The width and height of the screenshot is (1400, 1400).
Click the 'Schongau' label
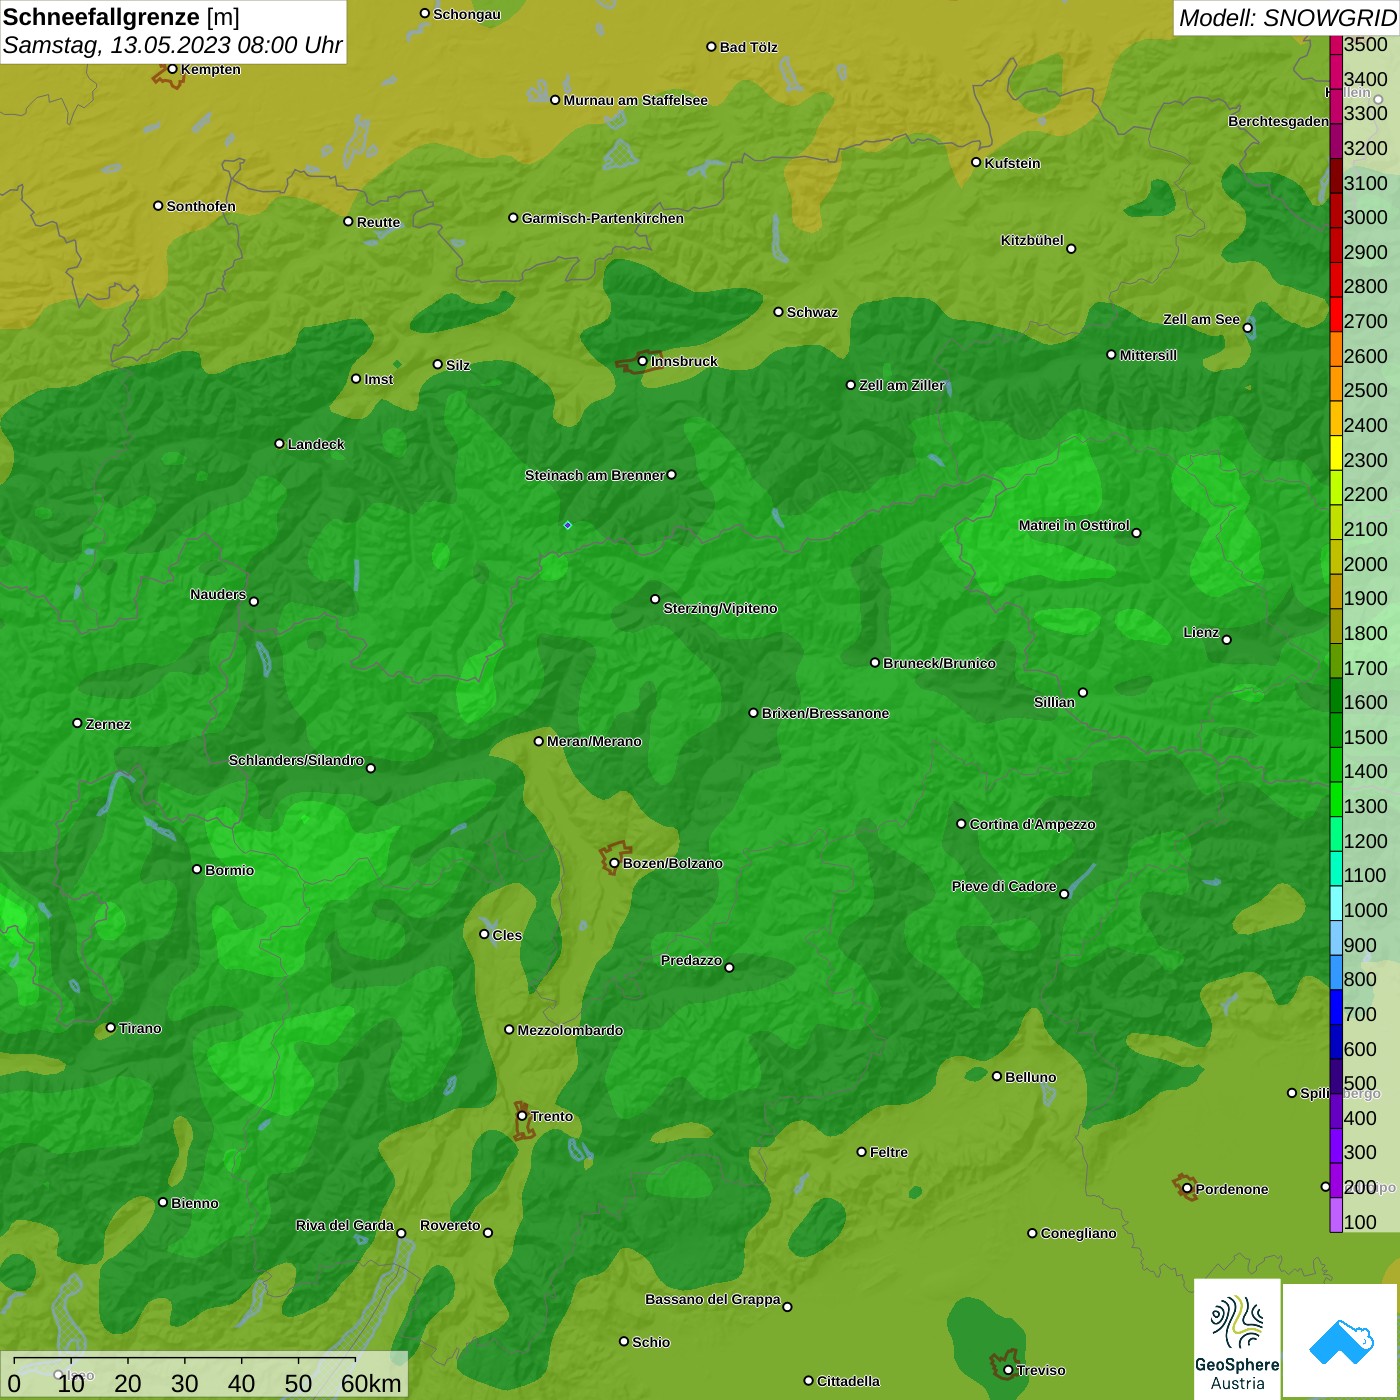click(467, 14)
